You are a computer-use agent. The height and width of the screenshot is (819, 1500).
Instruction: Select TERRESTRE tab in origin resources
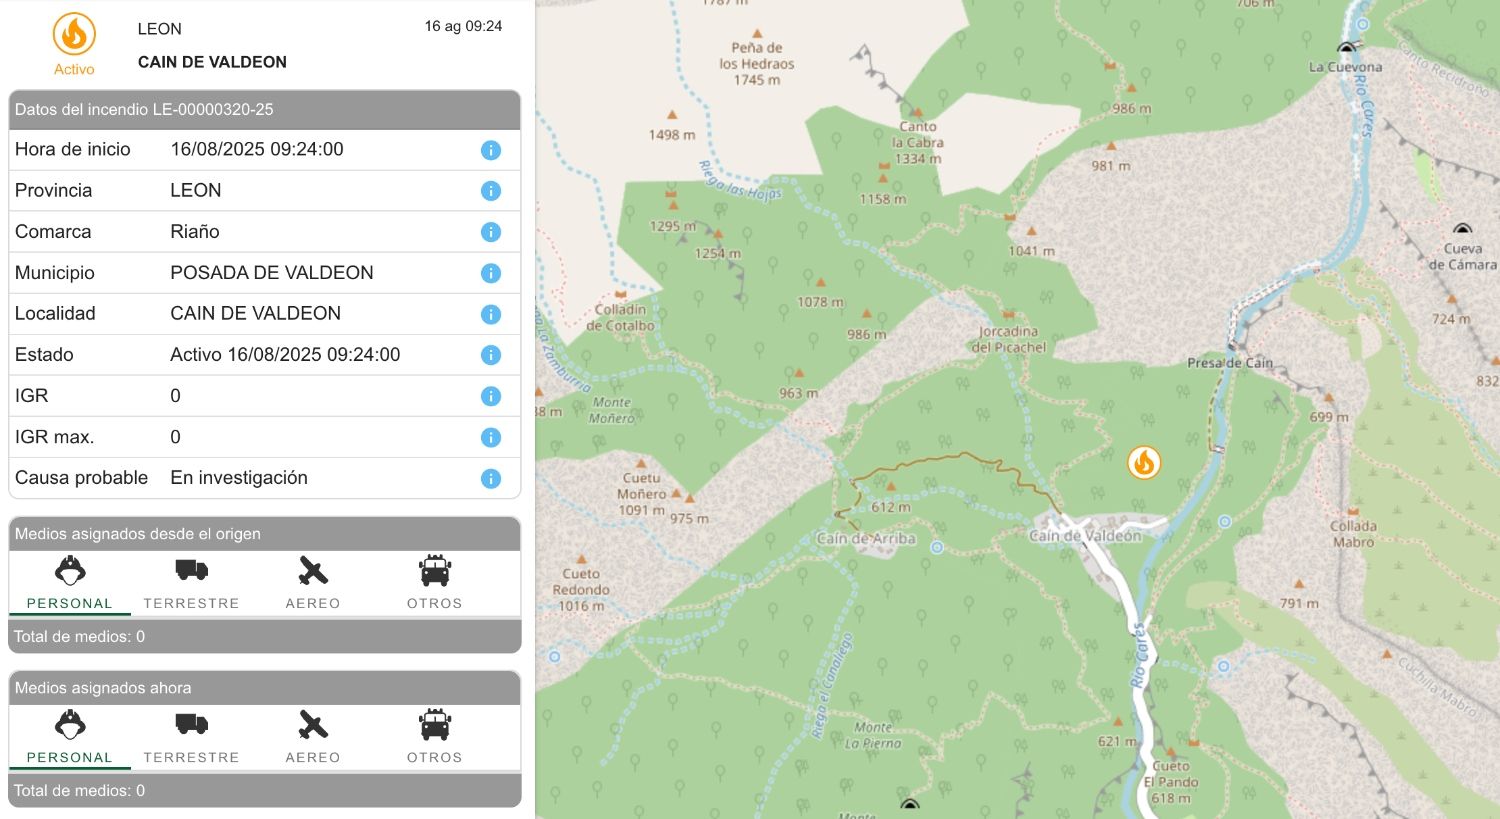191,583
